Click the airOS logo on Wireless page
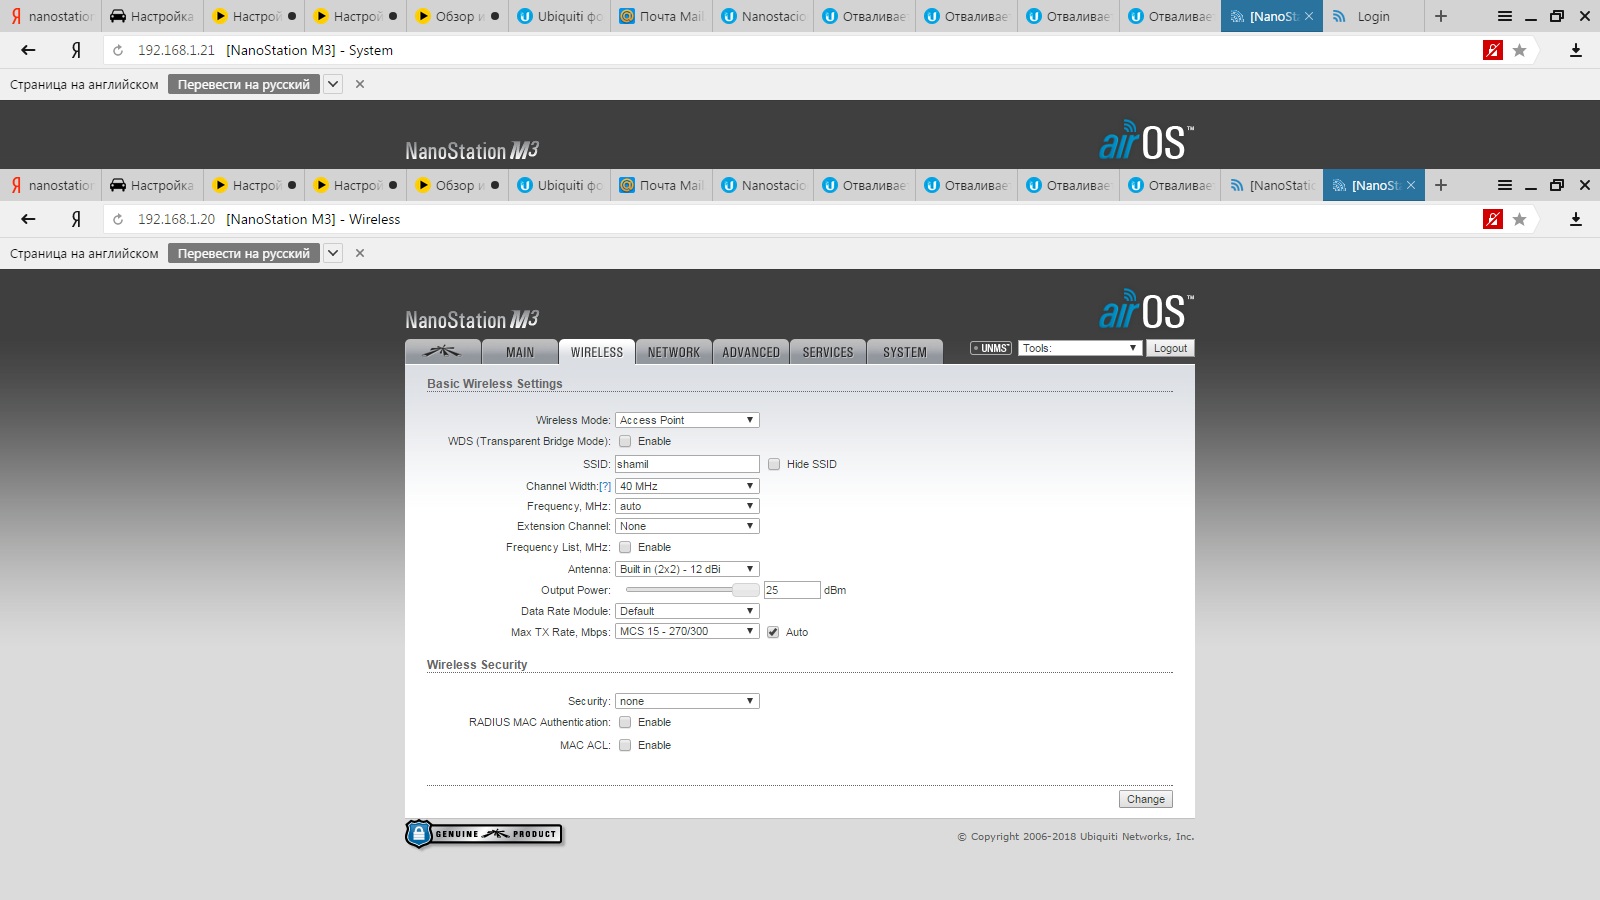 coord(1146,310)
